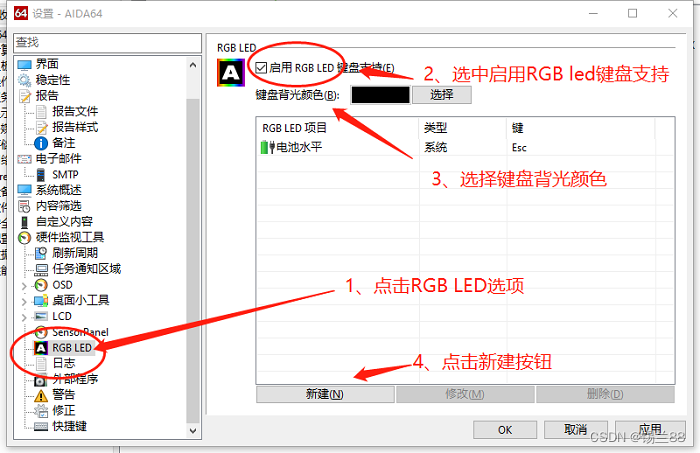Open the 稳定性 gear icon item
The image size is (700, 453).
coord(24,80)
